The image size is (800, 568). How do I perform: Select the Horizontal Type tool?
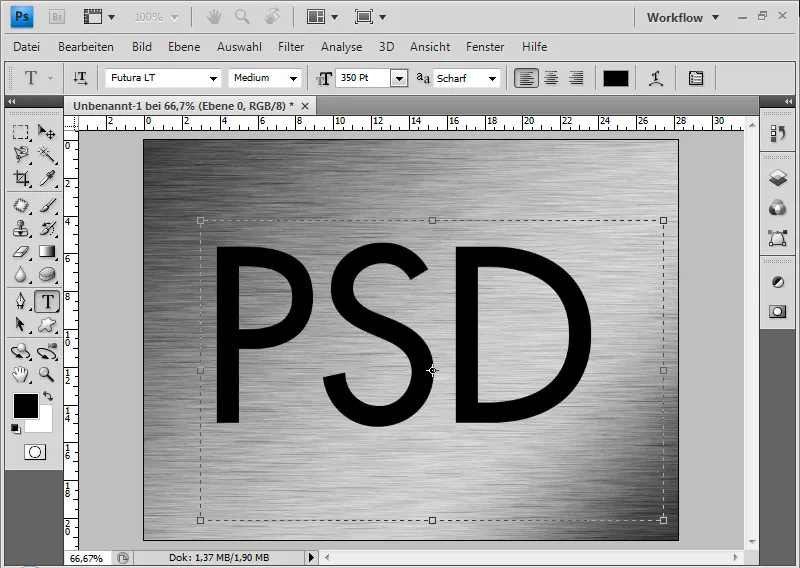(47, 302)
